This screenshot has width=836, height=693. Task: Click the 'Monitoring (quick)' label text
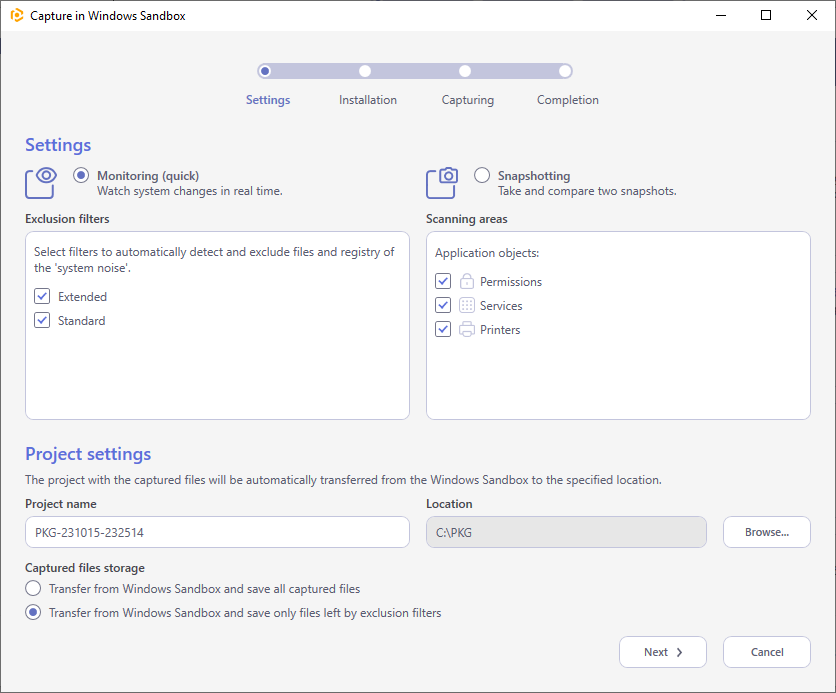148,175
